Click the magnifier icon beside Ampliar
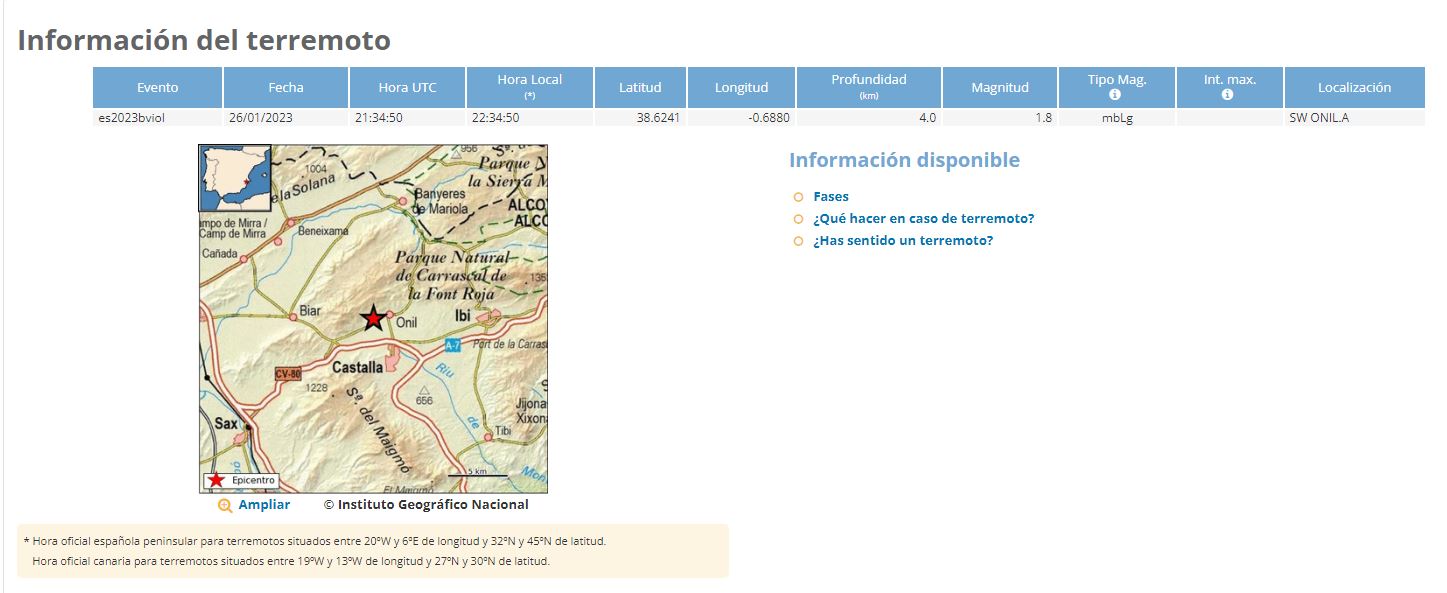 225,505
